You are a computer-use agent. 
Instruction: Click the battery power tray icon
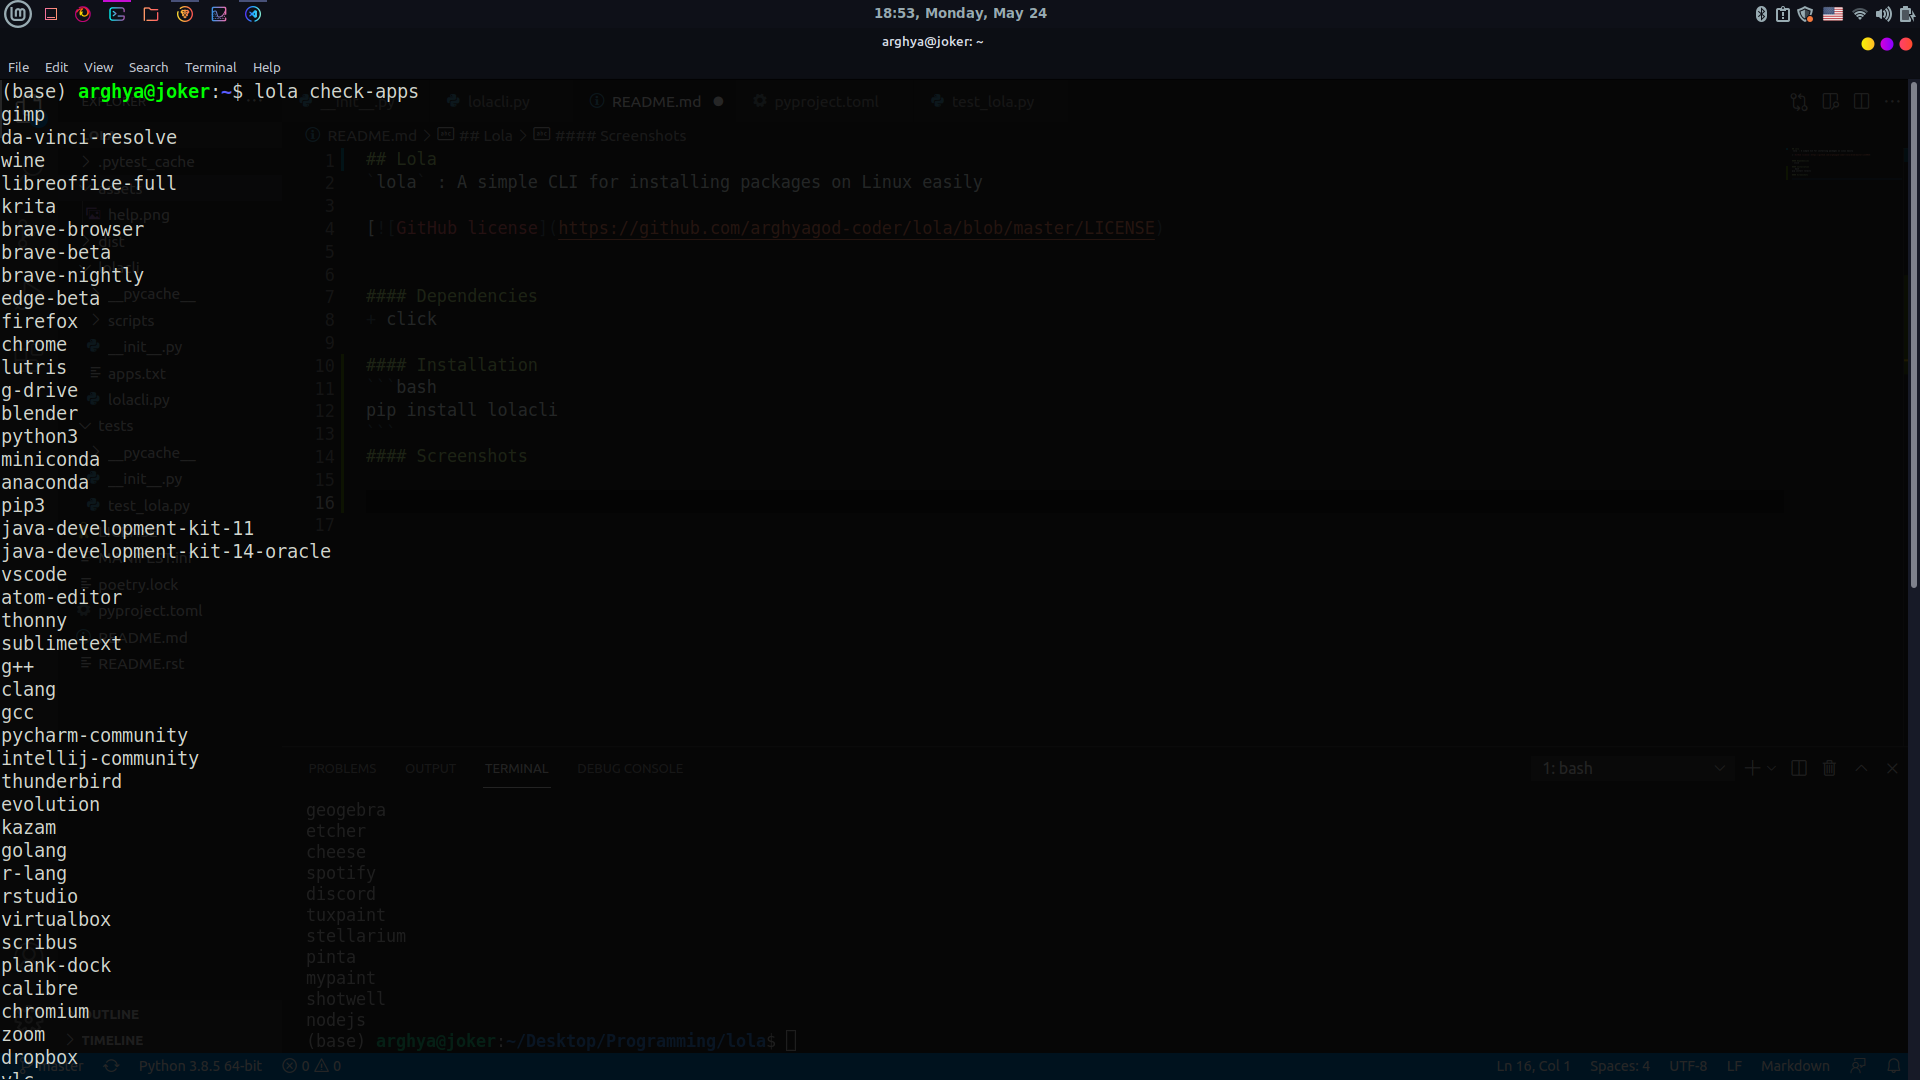[x=1906, y=14]
